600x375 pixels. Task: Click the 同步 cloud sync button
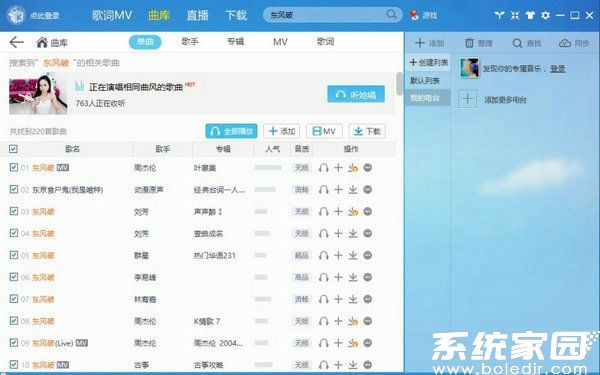point(574,43)
